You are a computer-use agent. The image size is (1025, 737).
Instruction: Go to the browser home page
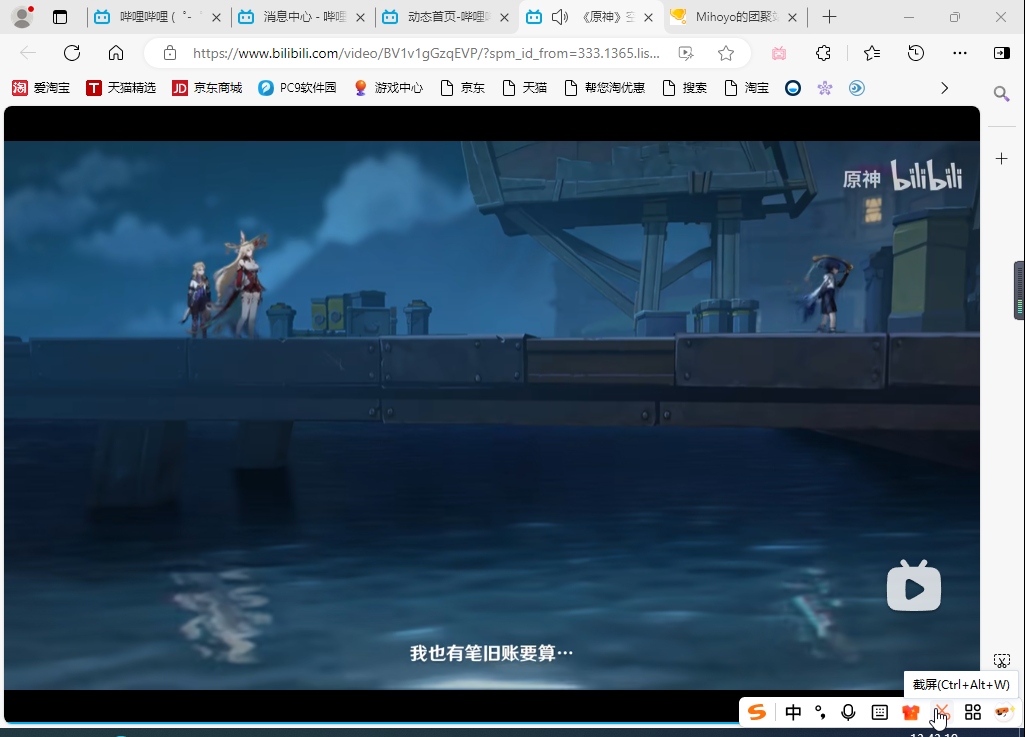[x=116, y=53]
